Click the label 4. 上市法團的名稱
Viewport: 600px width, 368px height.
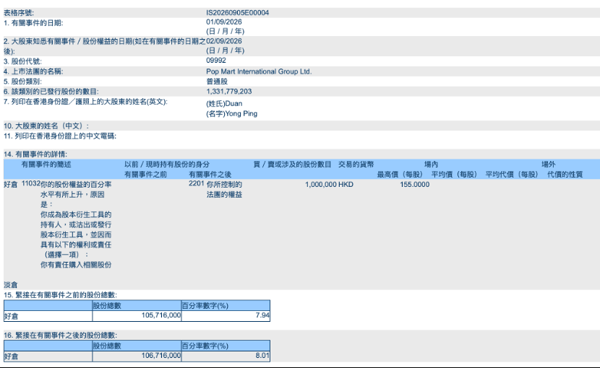point(33,72)
